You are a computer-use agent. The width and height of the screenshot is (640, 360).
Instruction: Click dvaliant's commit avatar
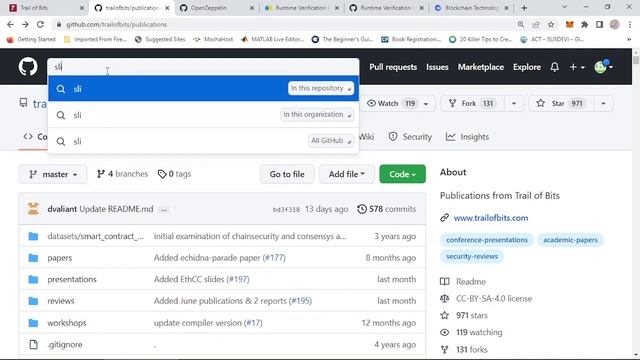click(33, 209)
